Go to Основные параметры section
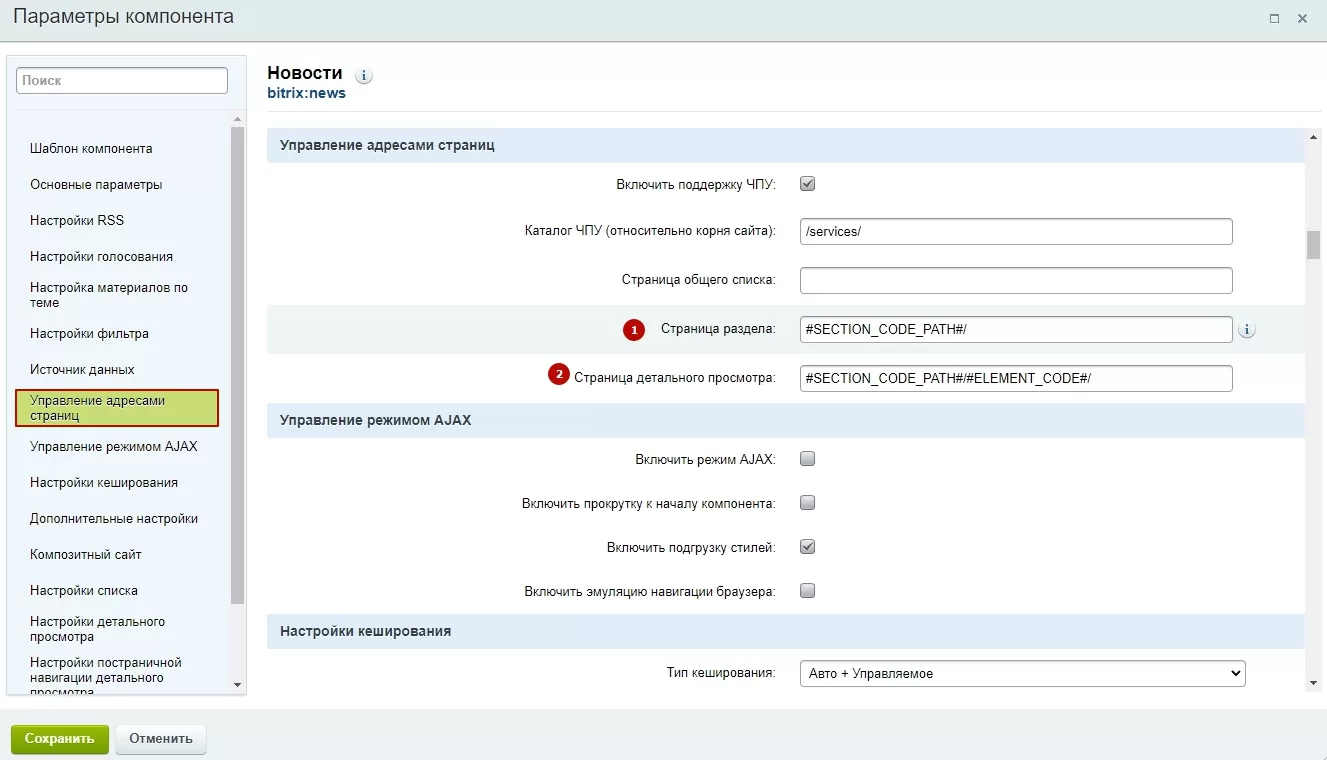 click(x=96, y=184)
